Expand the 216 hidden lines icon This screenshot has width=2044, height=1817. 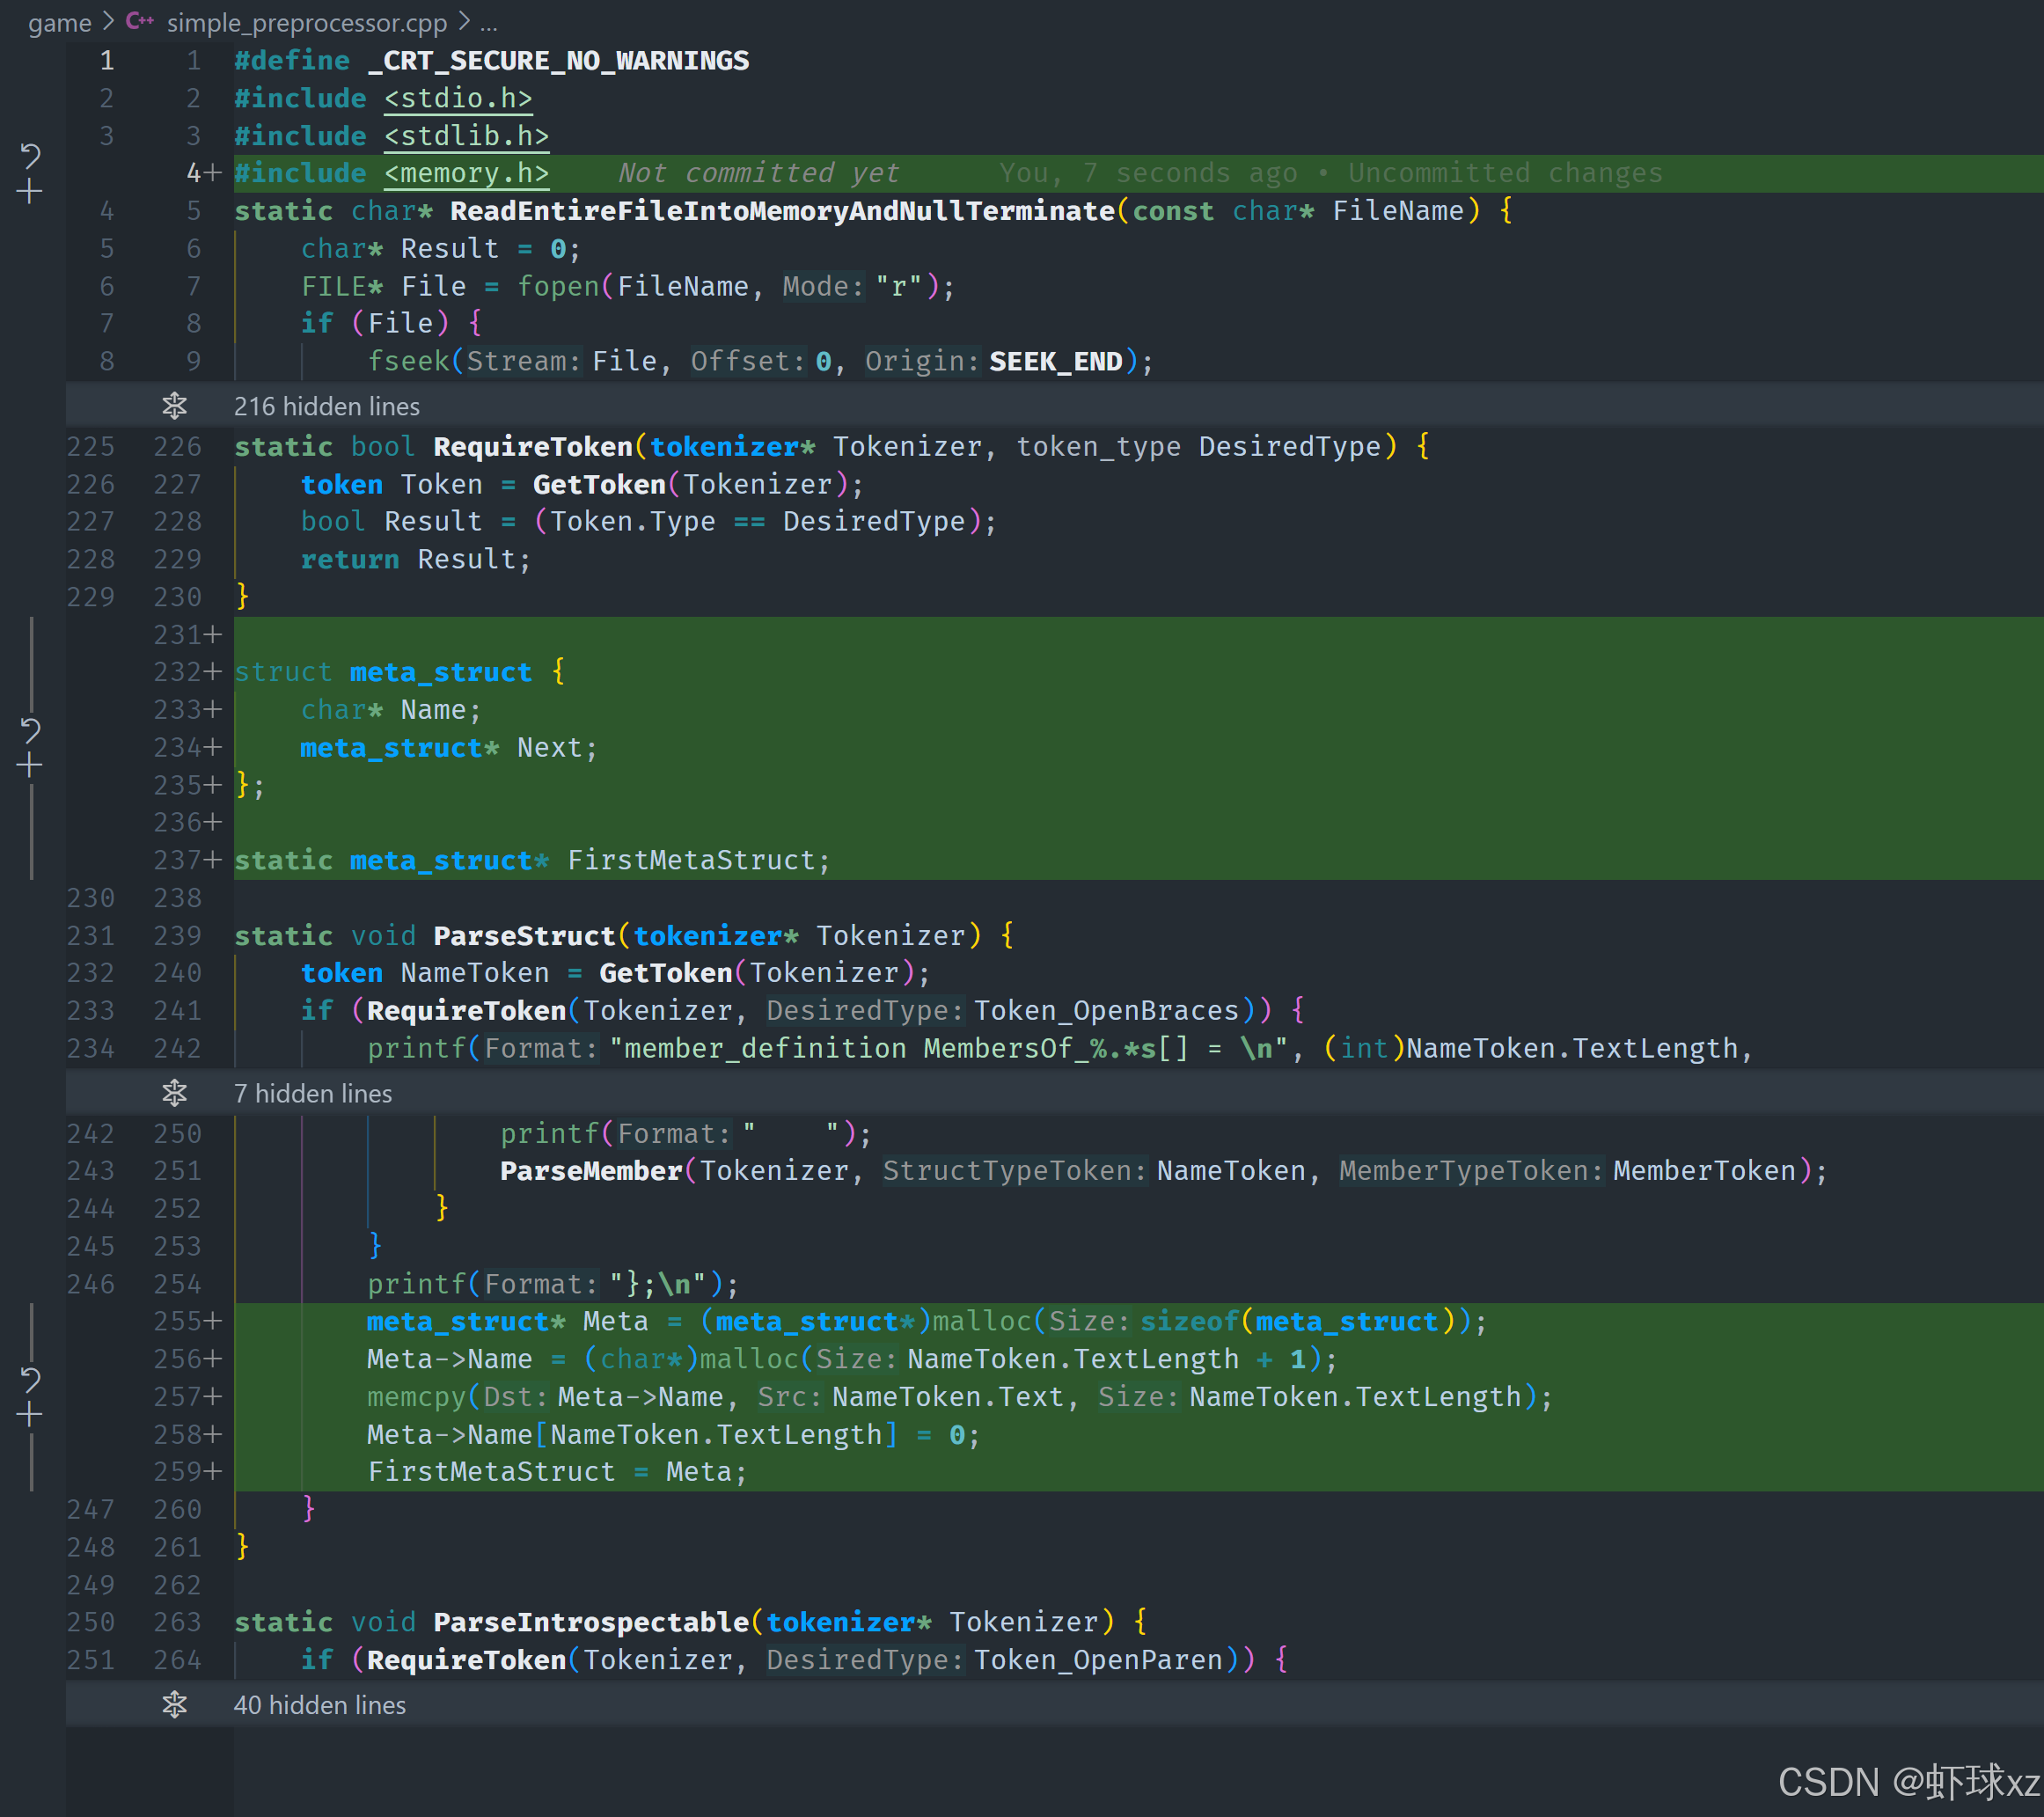(x=175, y=406)
